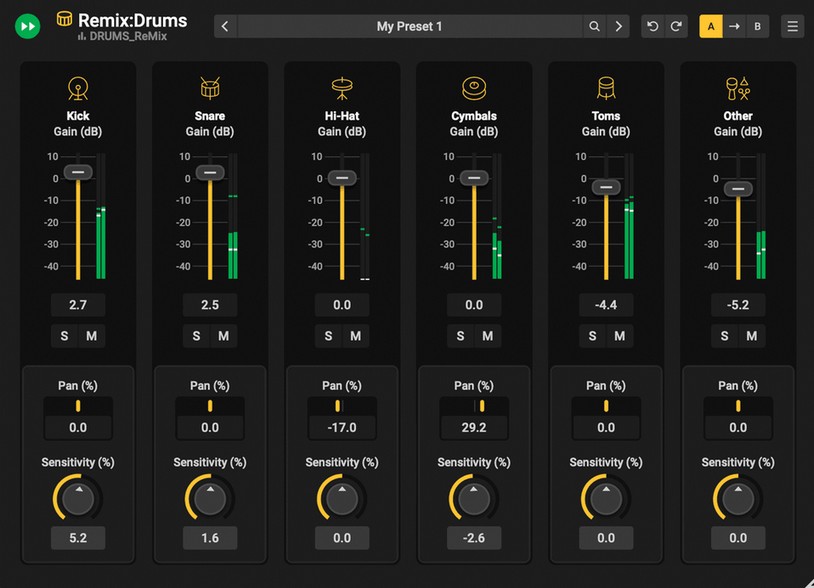The width and height of the screenshot is (814, 588).
Task: Click the Hi-Hat pan slider
Action: click(342, 406)
